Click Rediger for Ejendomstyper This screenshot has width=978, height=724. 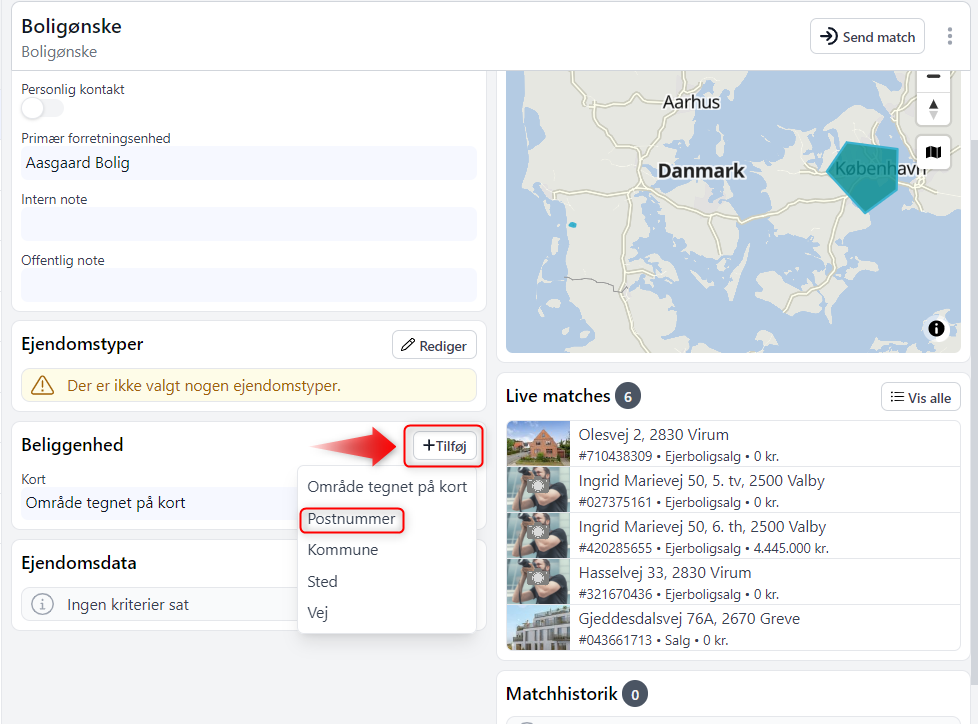tap(434, 345)
